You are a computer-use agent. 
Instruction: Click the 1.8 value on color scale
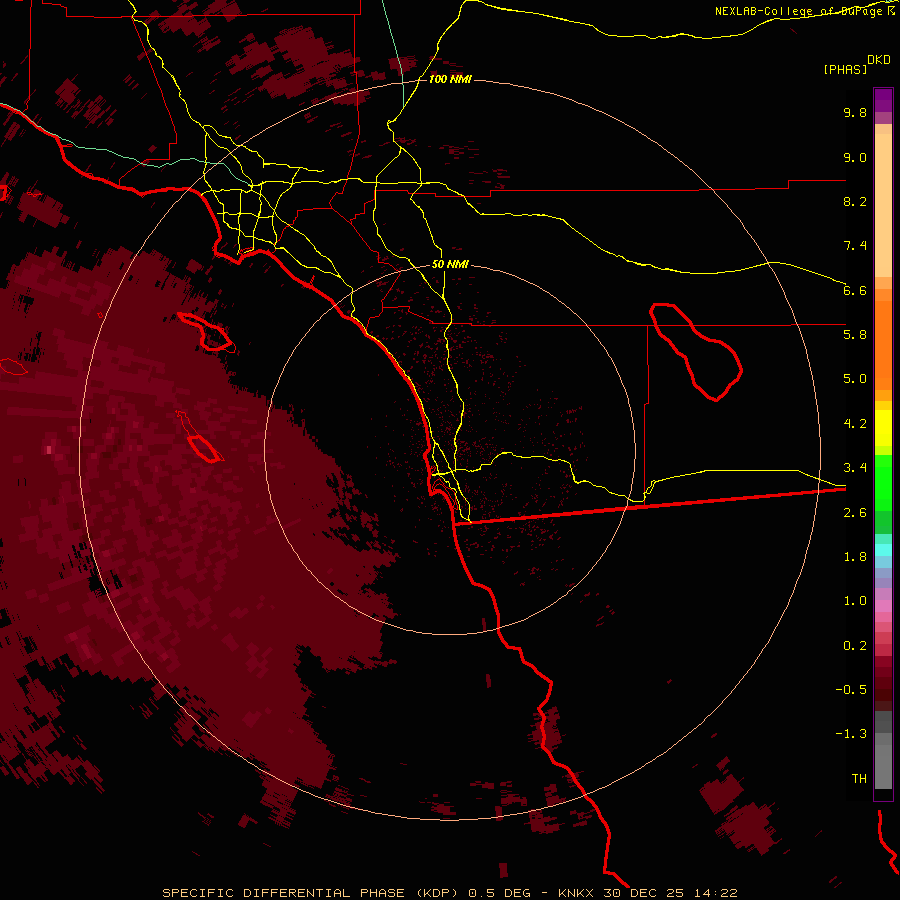855,557
